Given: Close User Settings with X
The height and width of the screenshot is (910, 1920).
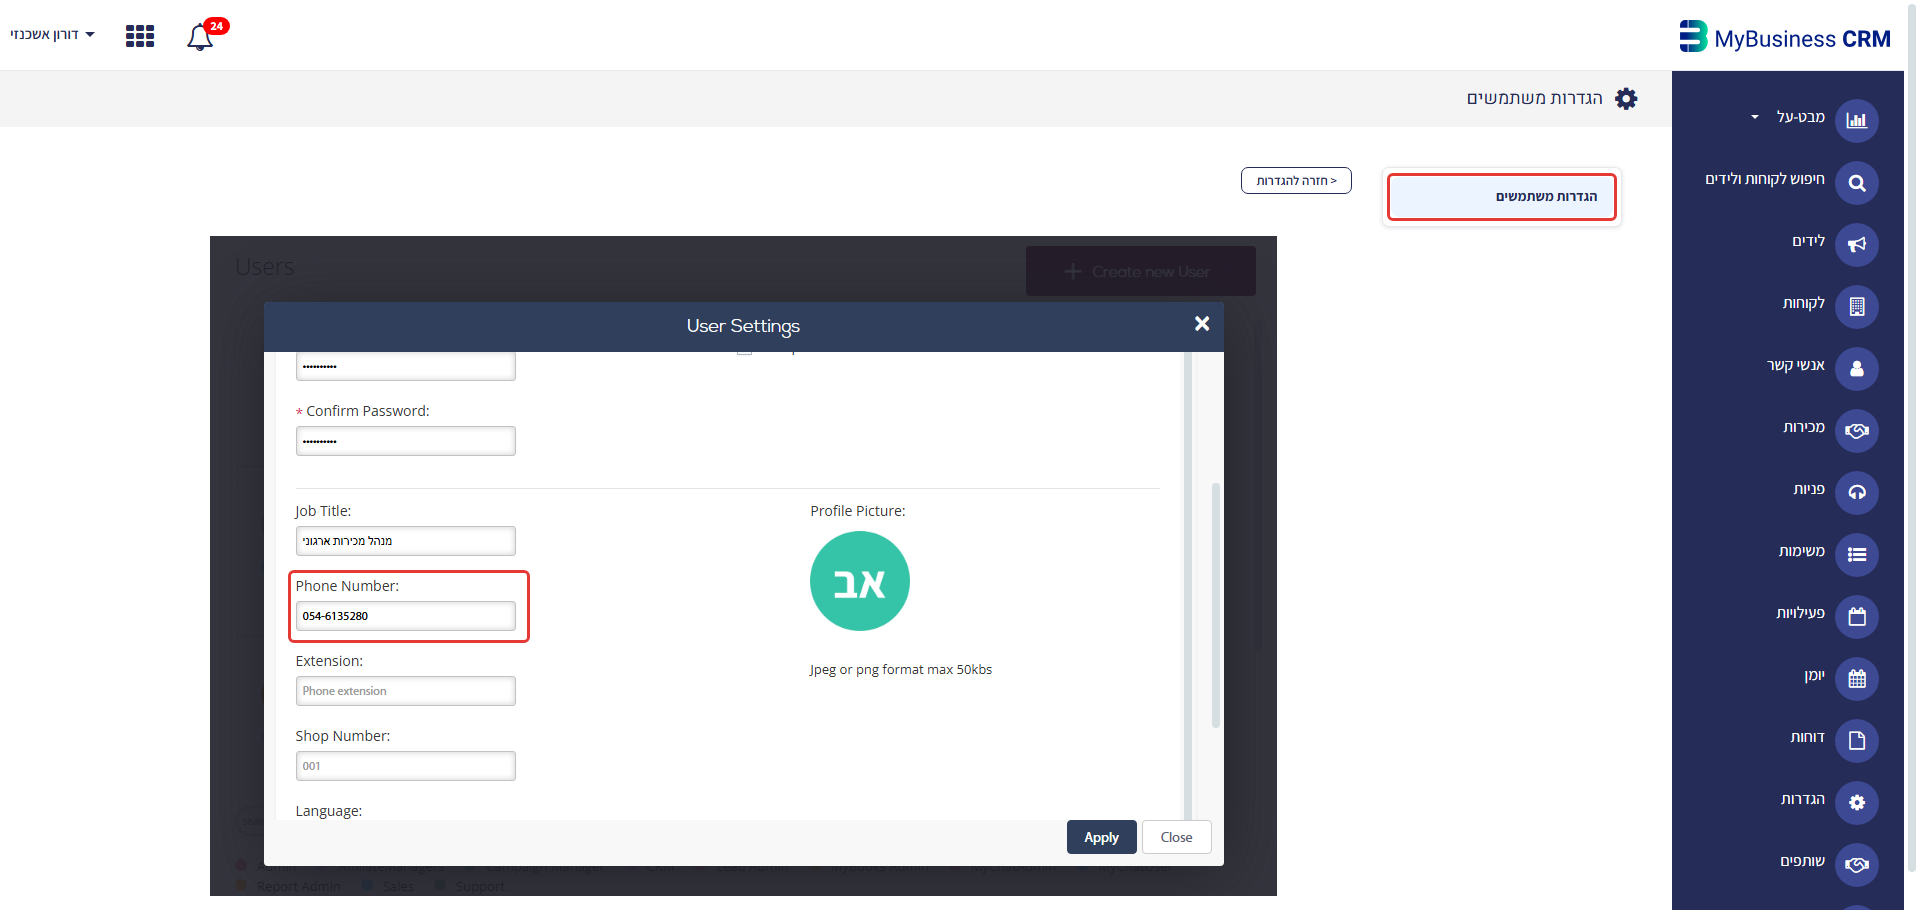Looking at the screenshot, I should (1202, 324).
